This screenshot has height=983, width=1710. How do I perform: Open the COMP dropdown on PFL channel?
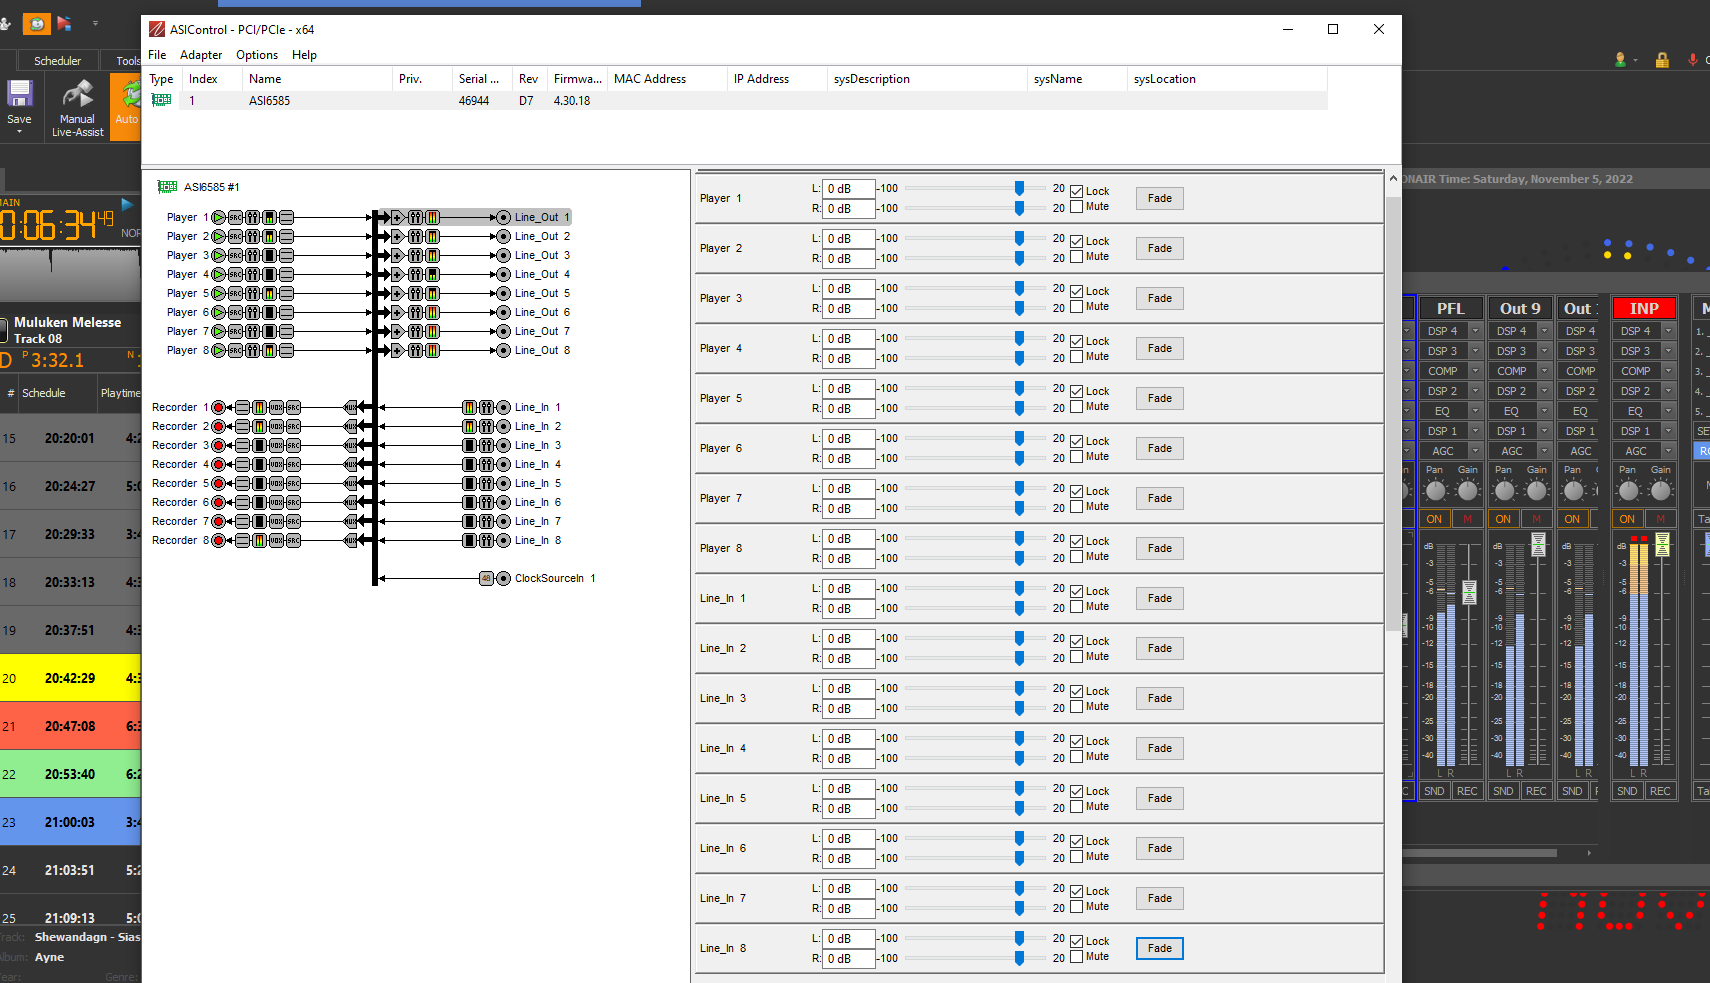pyautogui.click(x=1475, y=371)
